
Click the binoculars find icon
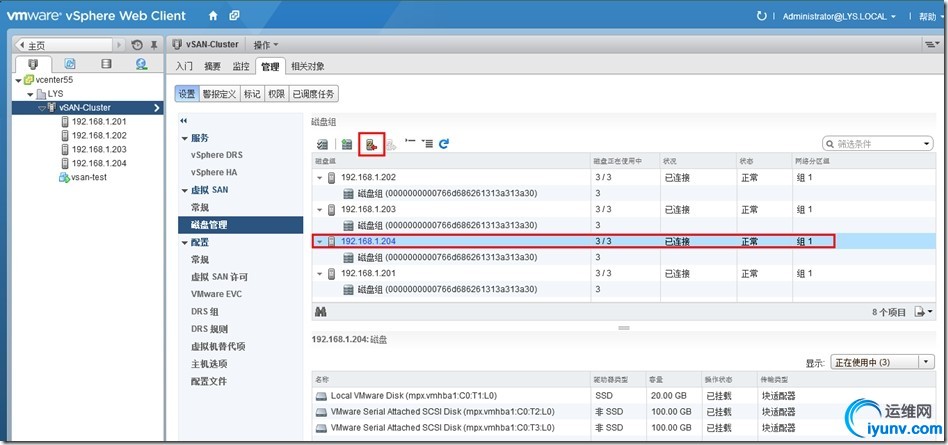320,312
